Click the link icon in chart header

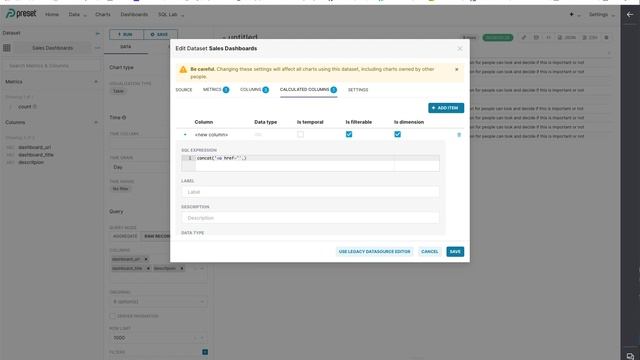coord(524,38)
